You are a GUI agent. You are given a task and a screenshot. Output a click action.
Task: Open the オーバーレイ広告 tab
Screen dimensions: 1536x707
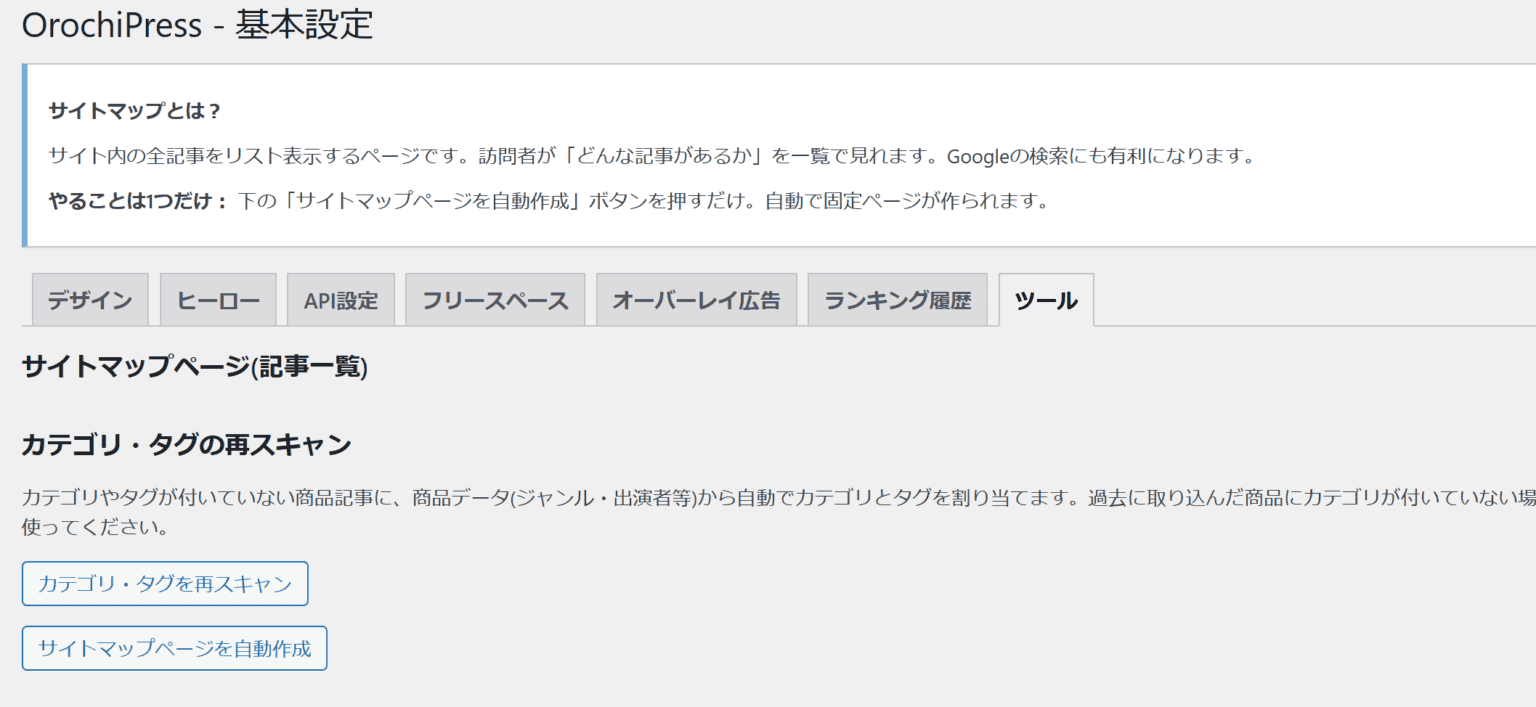coord(696,300)
